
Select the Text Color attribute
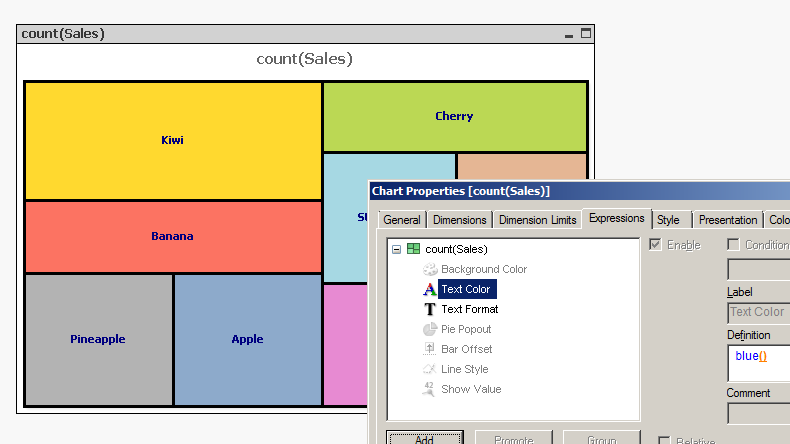(467, 289)
